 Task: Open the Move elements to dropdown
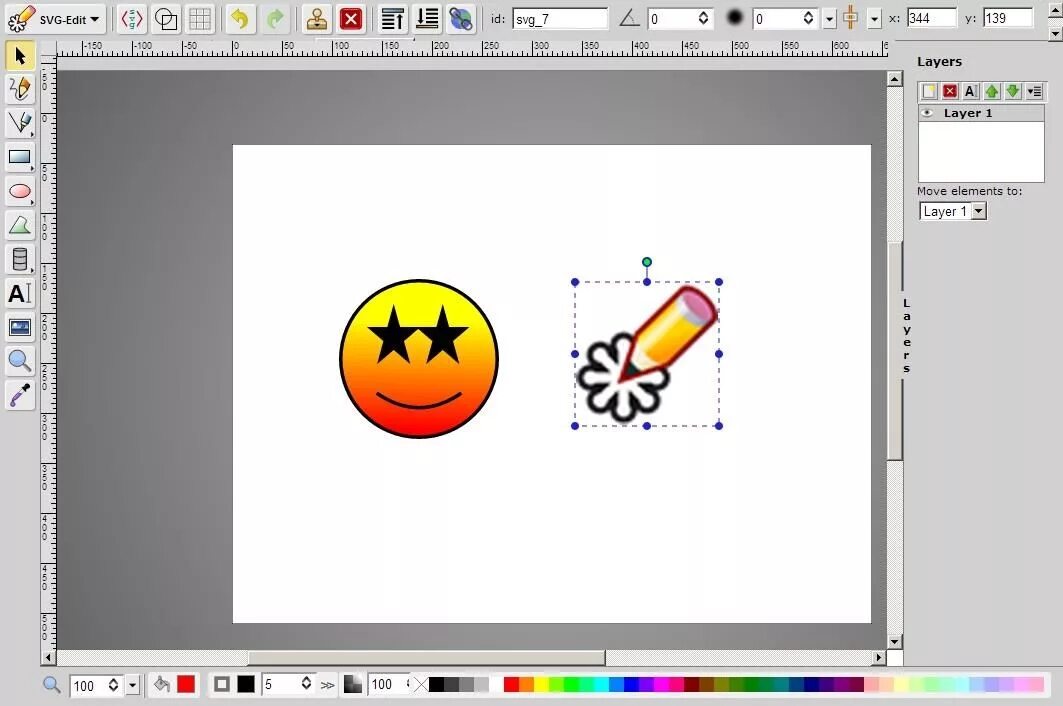pyautogui.click(x=953, y=211)
